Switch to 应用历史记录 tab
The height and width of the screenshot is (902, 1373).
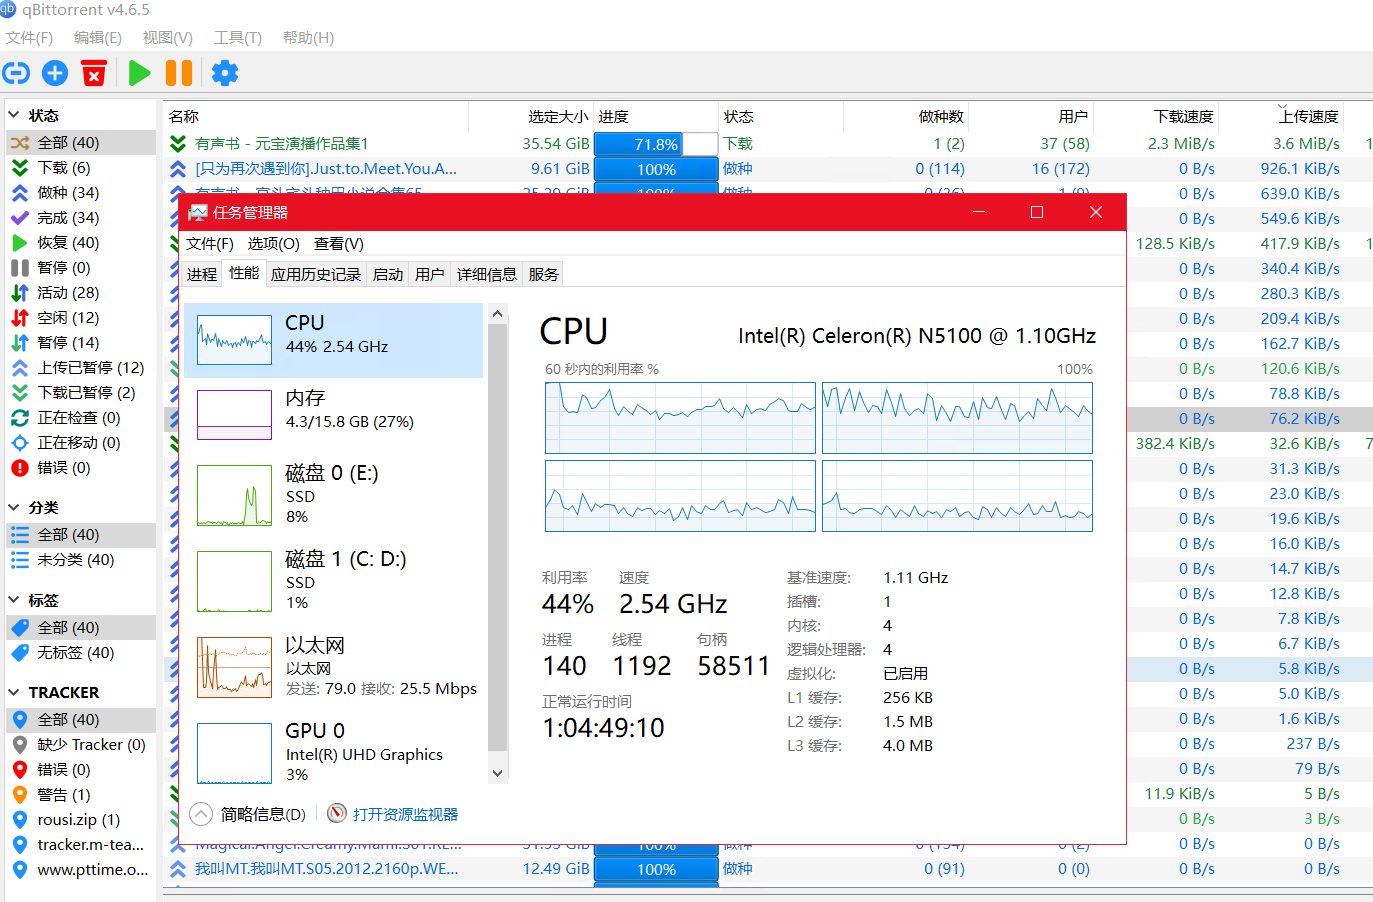315,274
